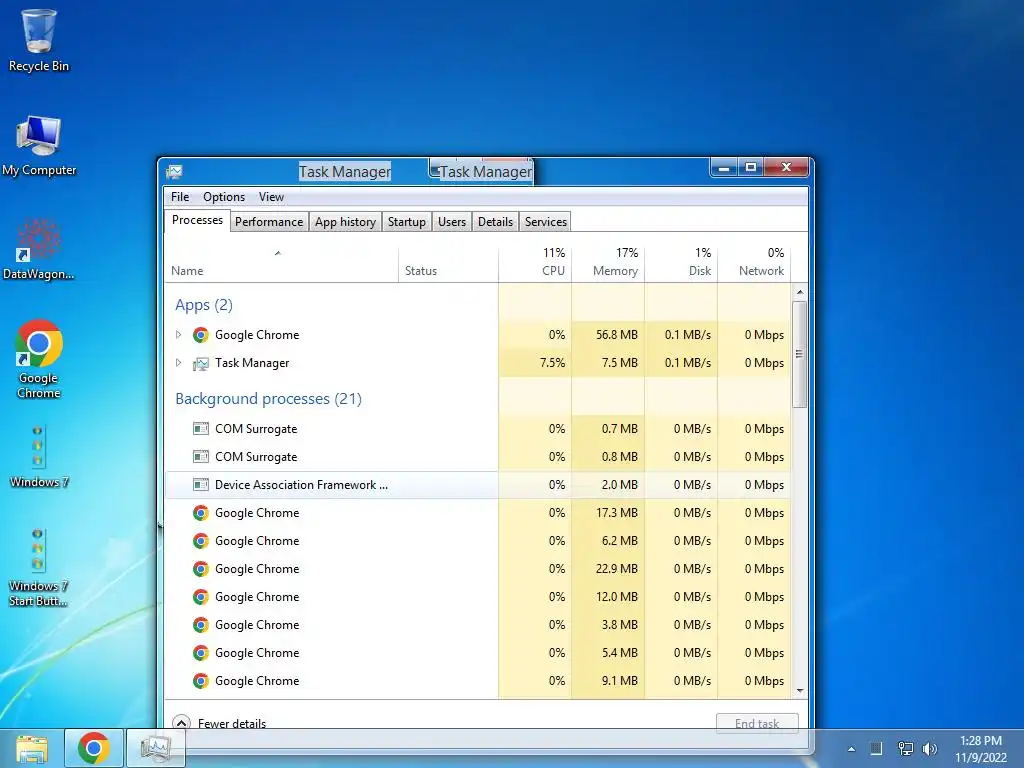The height and width of the screenshot is (768, 1024).
Task: Select Chrome process icon using 3.8 MB
Action: (200, 625)
